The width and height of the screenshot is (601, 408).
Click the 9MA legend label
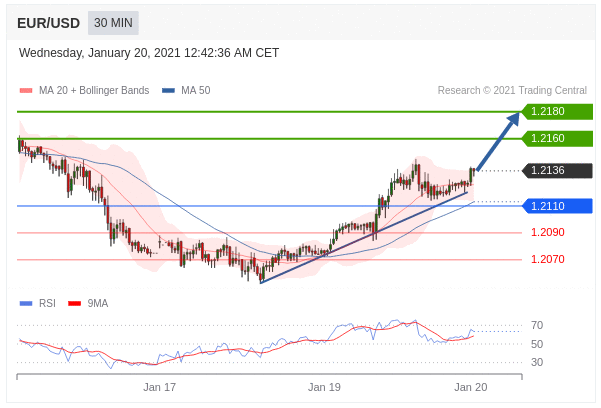coord(98,304)
